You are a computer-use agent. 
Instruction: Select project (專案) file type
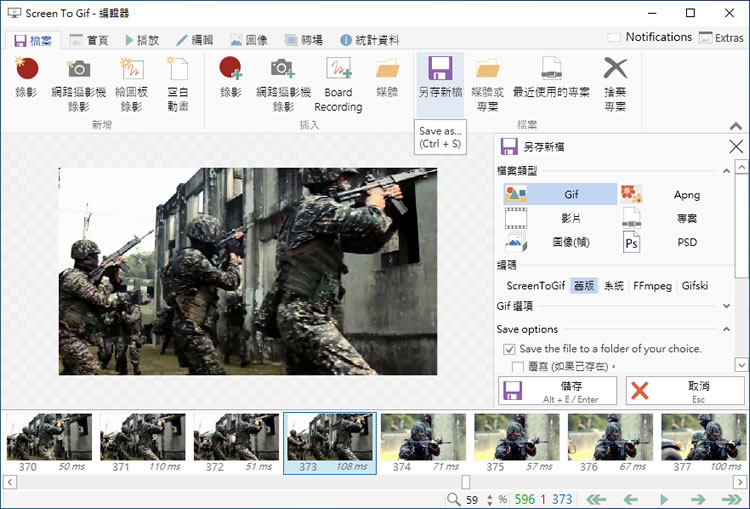point(676,218)
